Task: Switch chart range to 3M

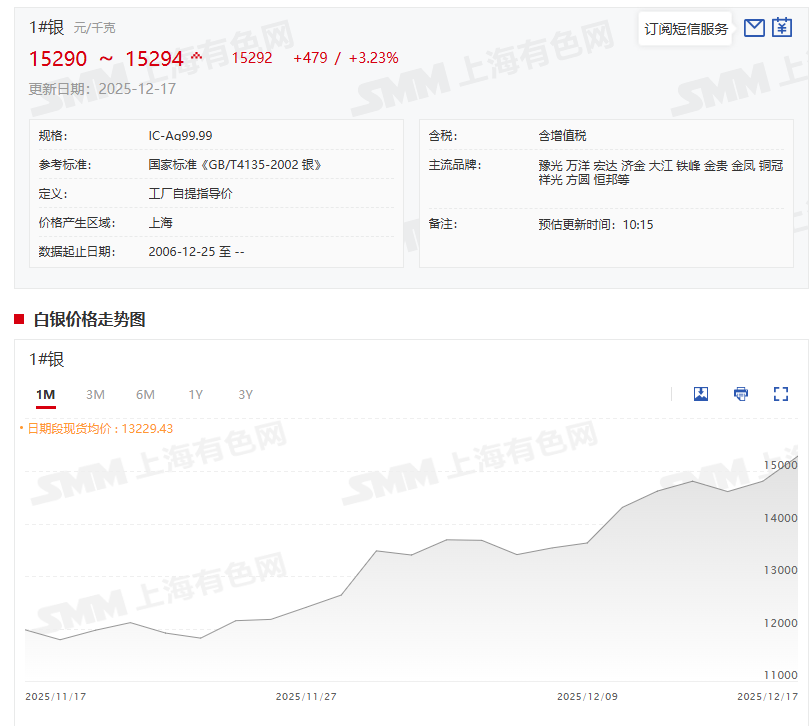Action: (95, 395)
